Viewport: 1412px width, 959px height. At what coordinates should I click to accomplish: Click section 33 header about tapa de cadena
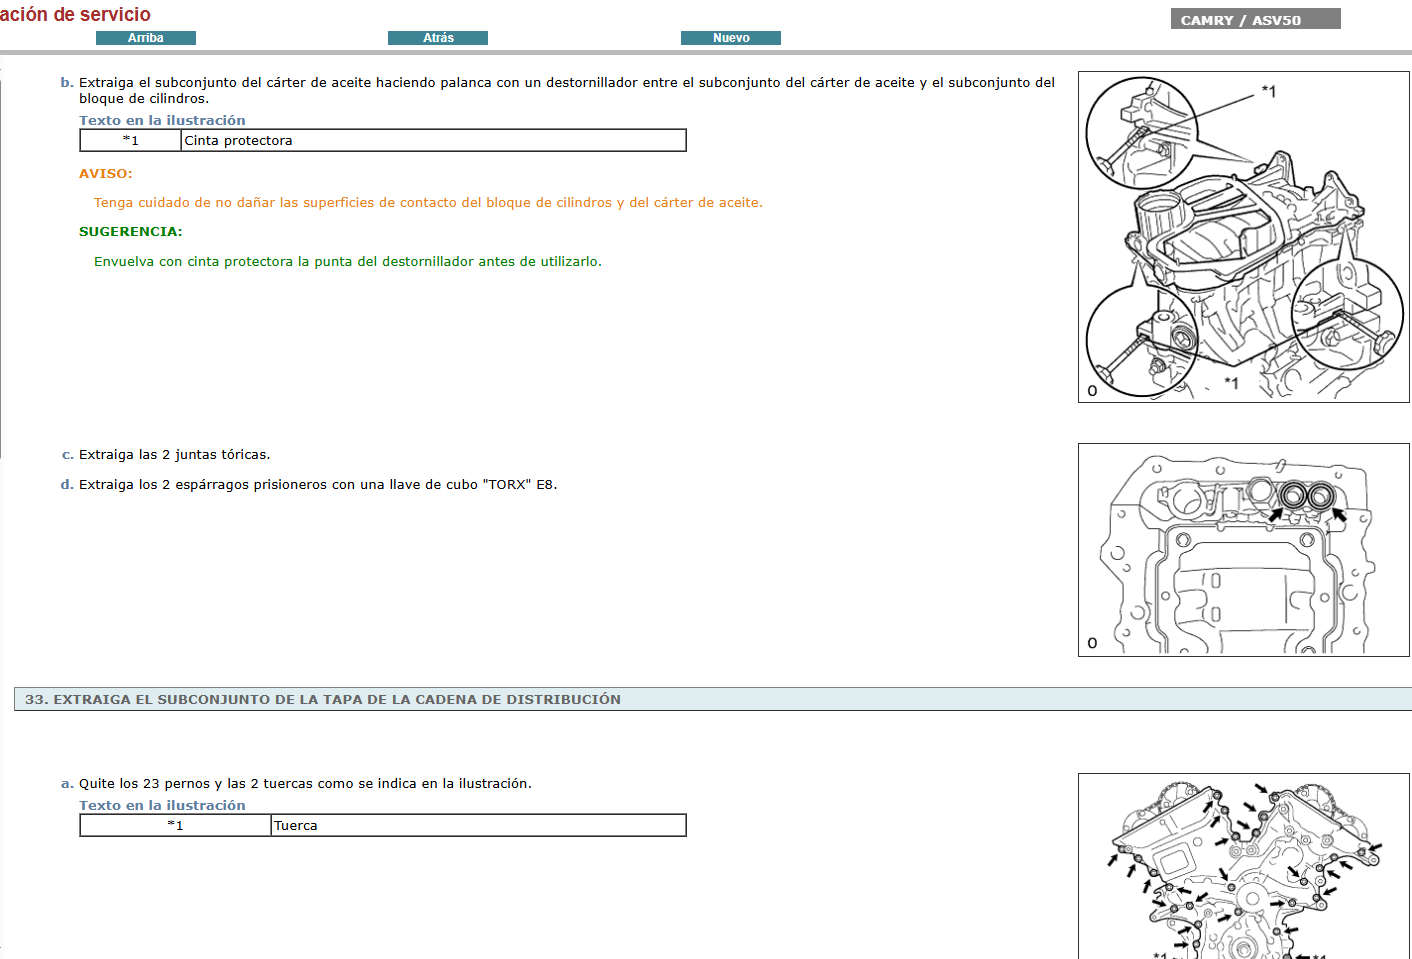[322, 700]
